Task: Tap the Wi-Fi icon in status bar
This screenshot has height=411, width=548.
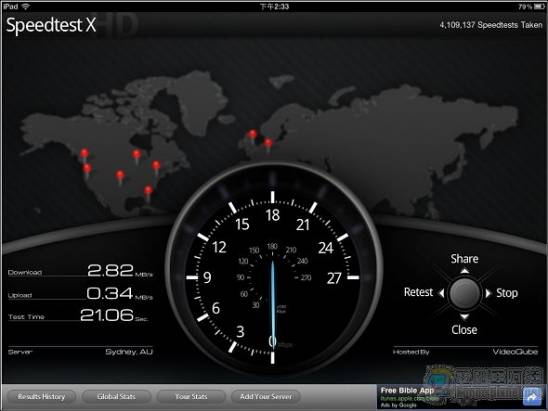Action: click(26, 6)
